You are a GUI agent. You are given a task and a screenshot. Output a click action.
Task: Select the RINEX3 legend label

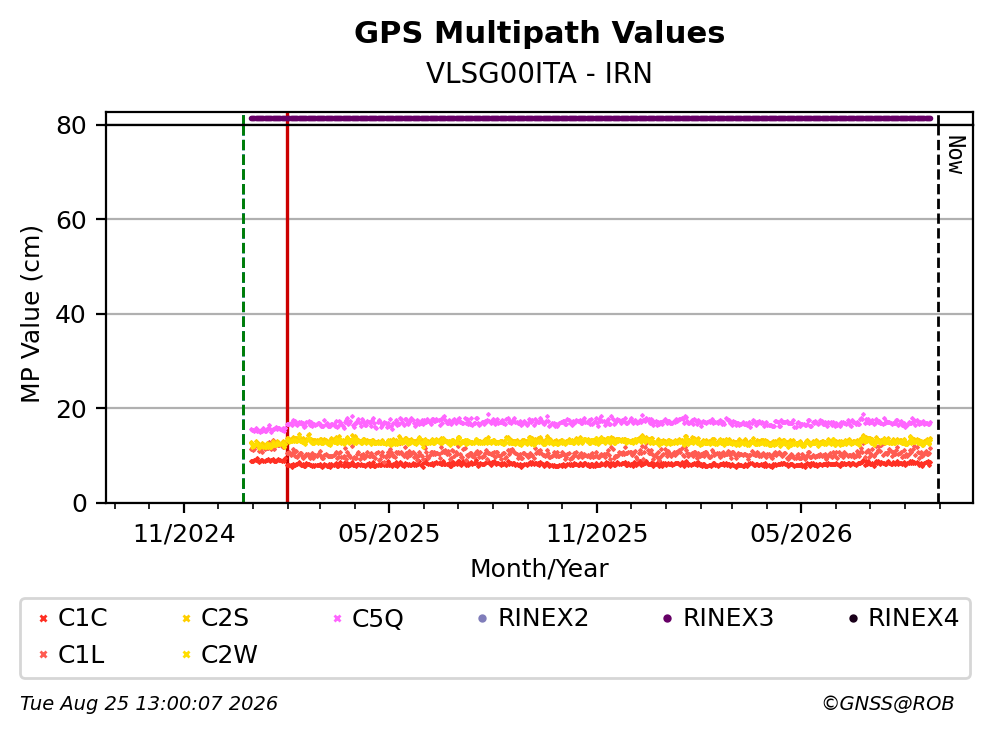point(728,617)
